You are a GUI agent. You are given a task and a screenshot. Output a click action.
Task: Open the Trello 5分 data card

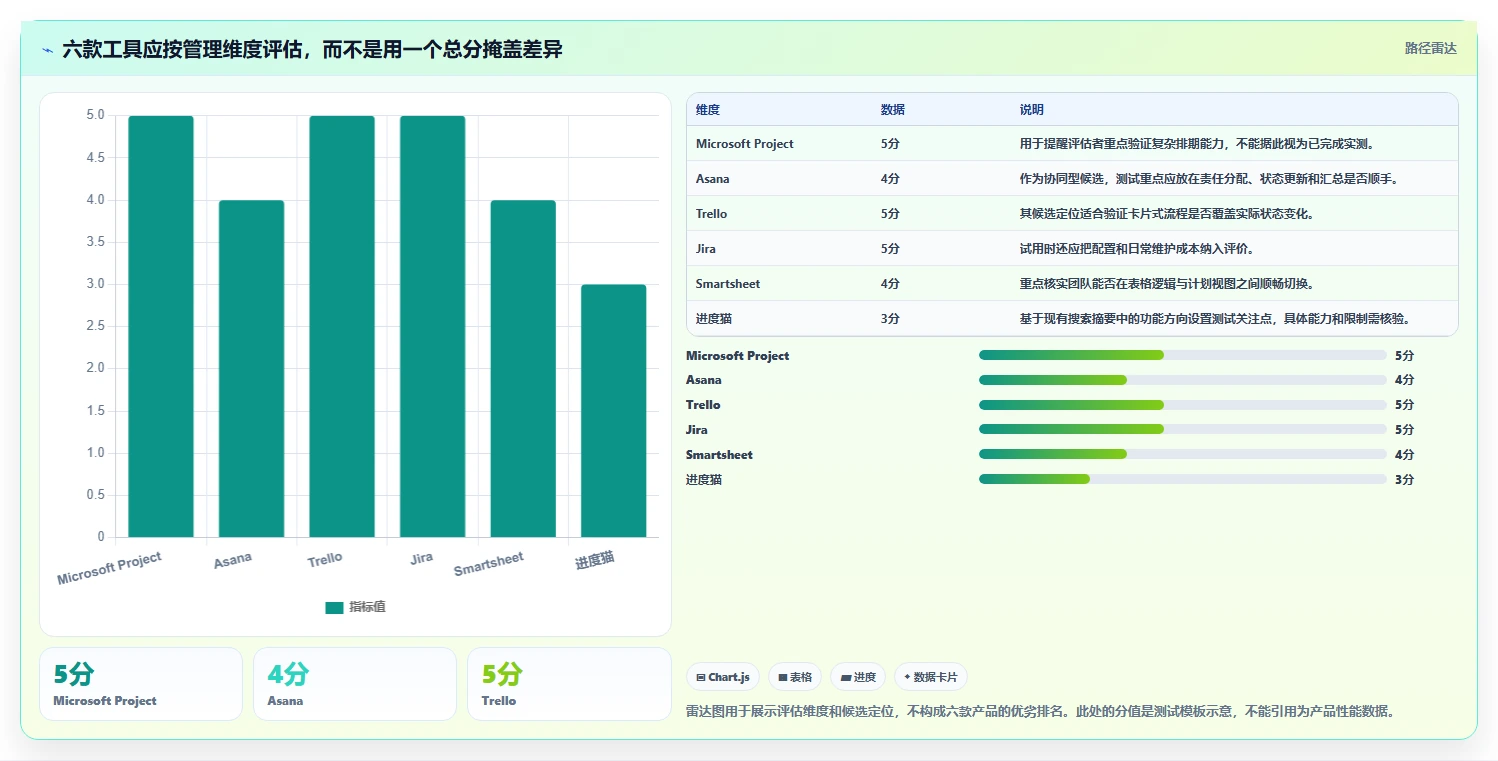click(569, 684)
